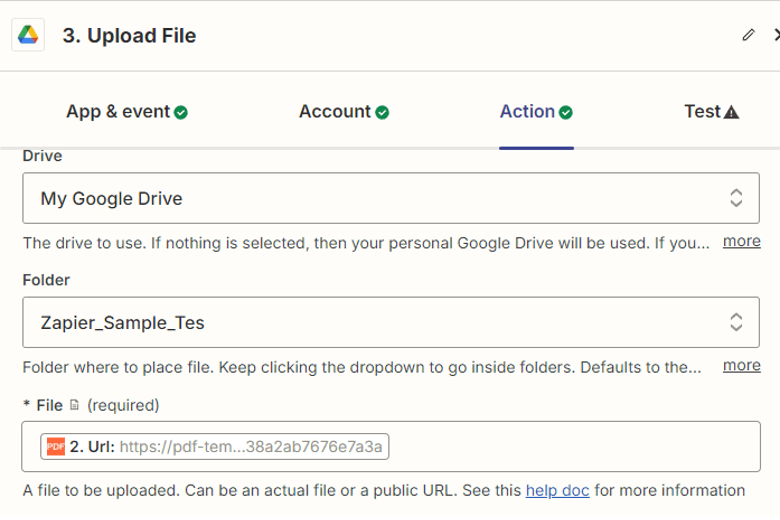This screenshot has width=780, height=520.
Task: Click the Google Drive app icon
Action: tap(26, 35)
